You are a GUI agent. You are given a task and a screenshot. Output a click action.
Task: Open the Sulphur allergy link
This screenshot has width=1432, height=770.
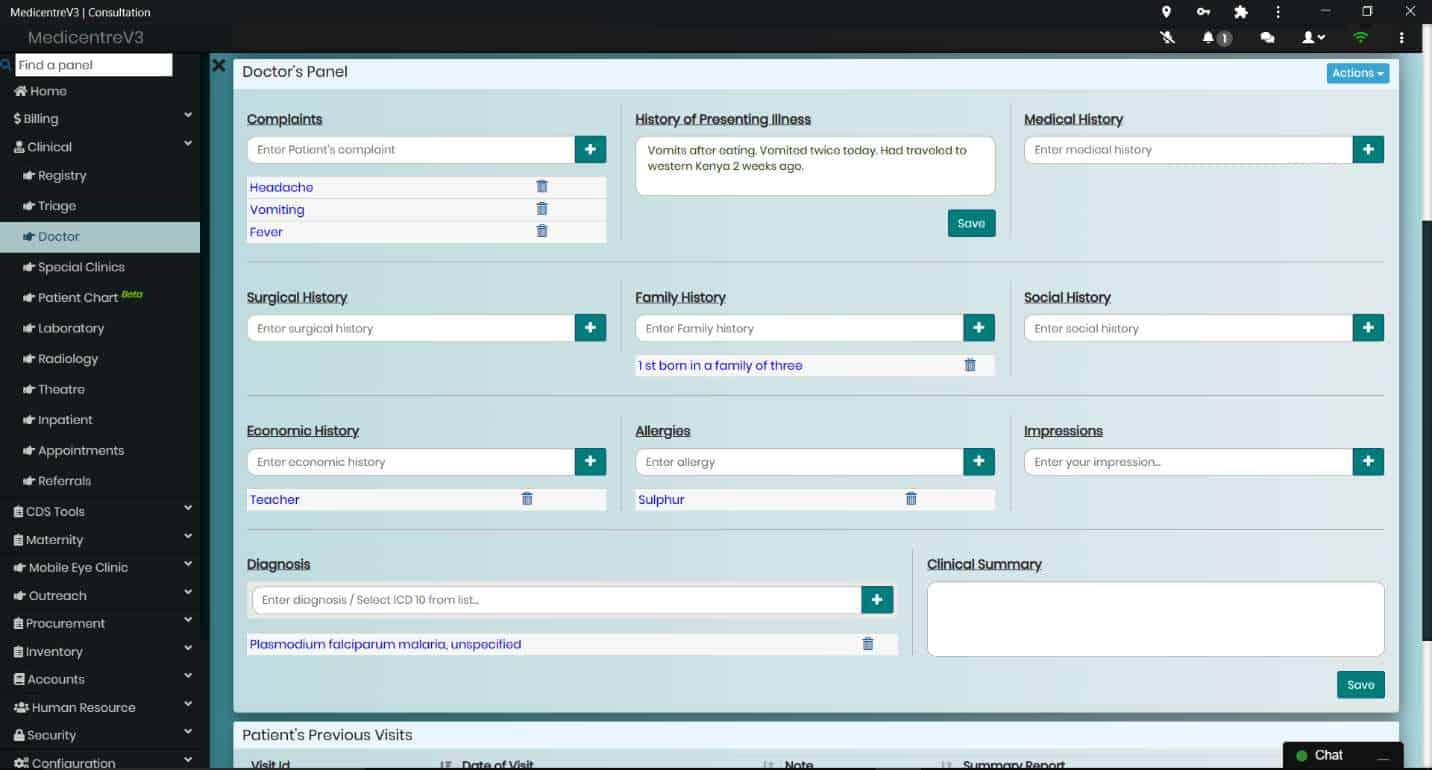661,499
